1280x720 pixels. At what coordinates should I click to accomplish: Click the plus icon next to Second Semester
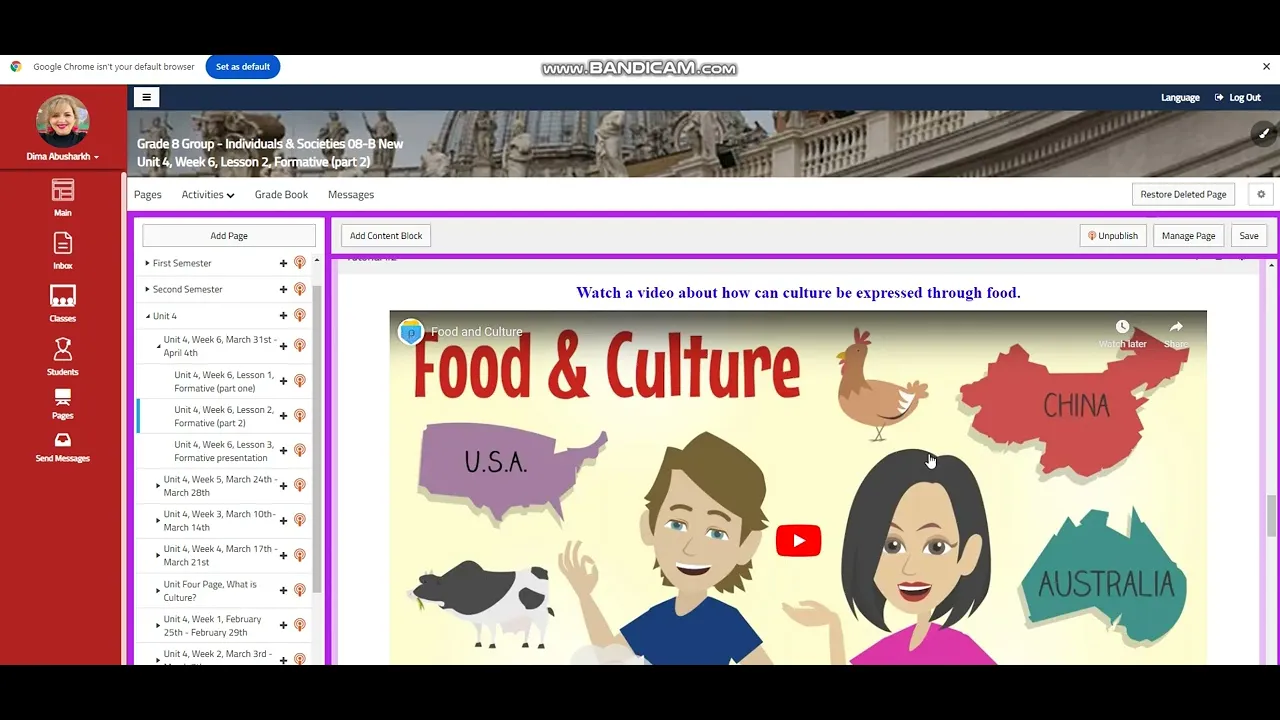[283, 289]
